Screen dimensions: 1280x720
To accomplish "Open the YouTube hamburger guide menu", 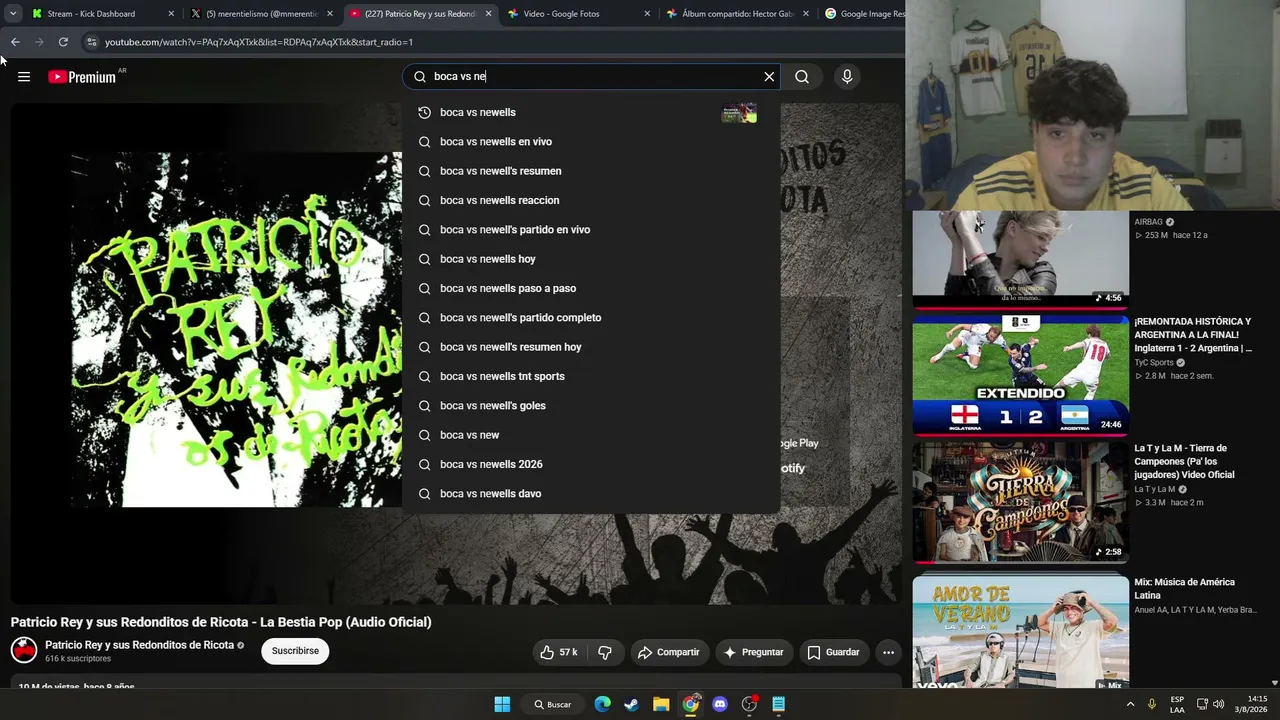I will pos(24,77).
